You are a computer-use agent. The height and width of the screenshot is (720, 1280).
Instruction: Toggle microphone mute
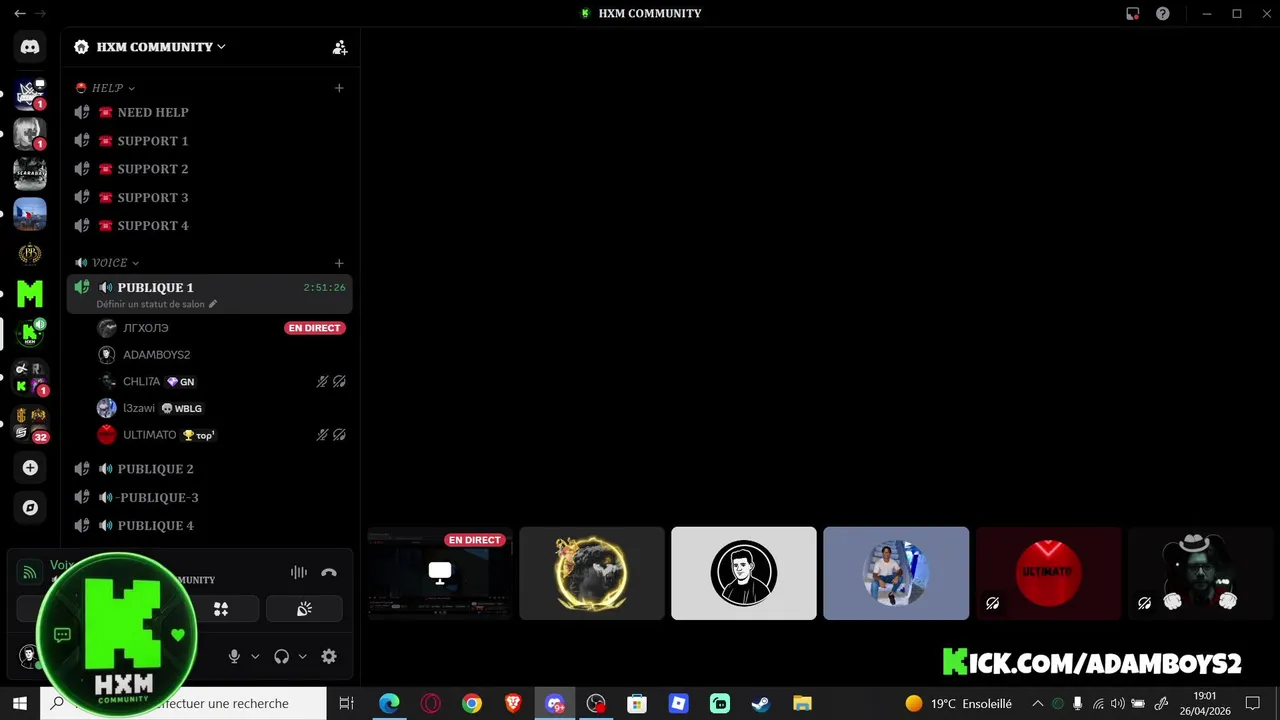234,657
